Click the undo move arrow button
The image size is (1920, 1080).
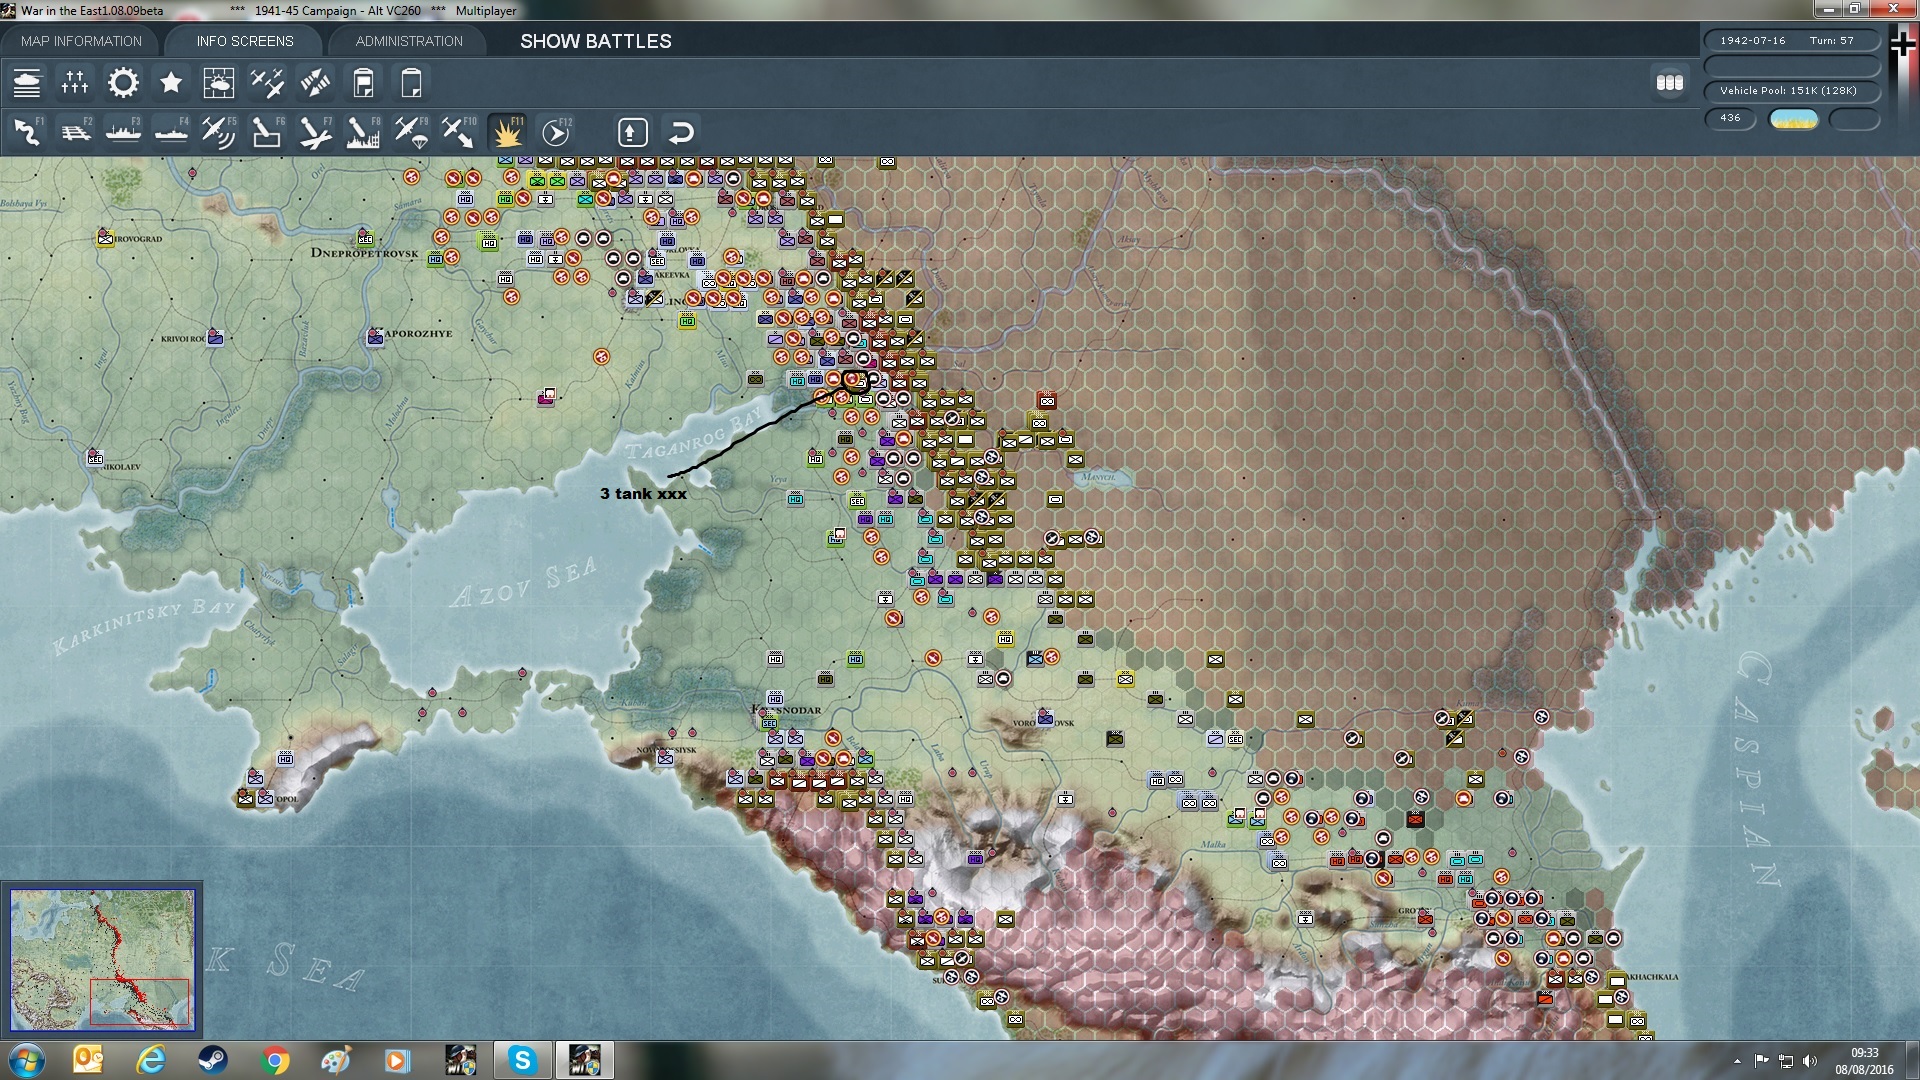coord(681,132)
